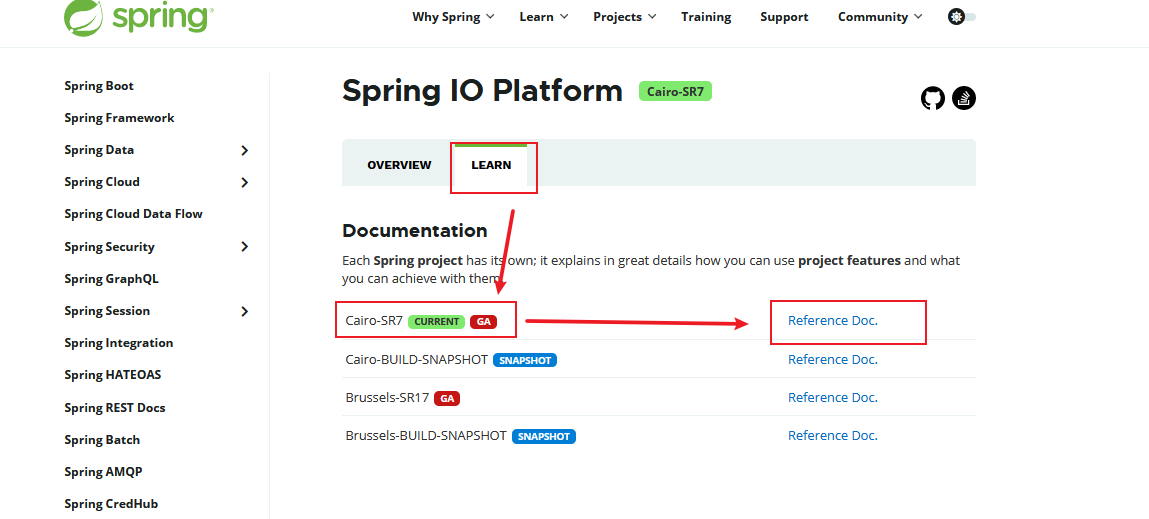Expand Spring Security submenu chevron

click(x=245, y=247)
